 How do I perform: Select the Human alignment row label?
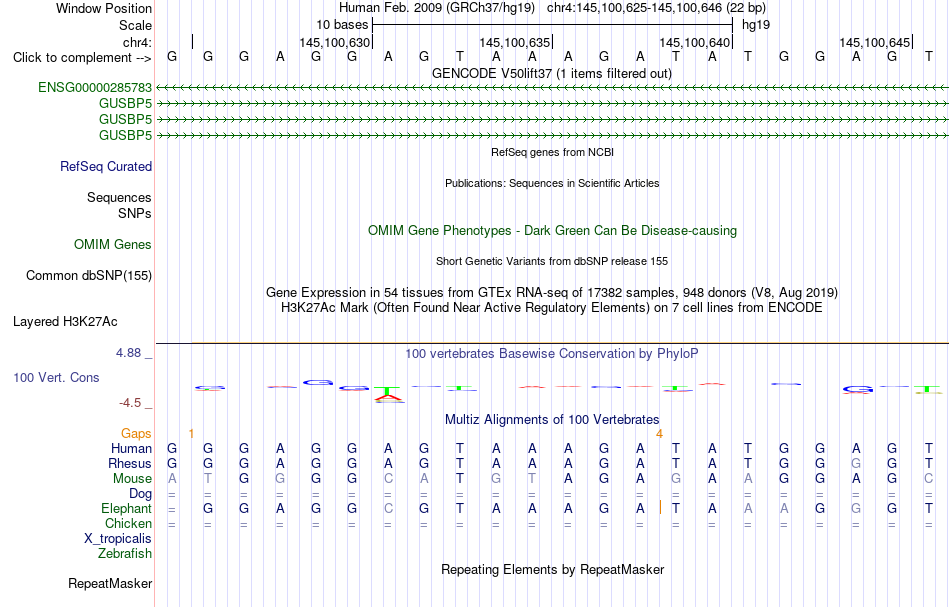point(131,449)
